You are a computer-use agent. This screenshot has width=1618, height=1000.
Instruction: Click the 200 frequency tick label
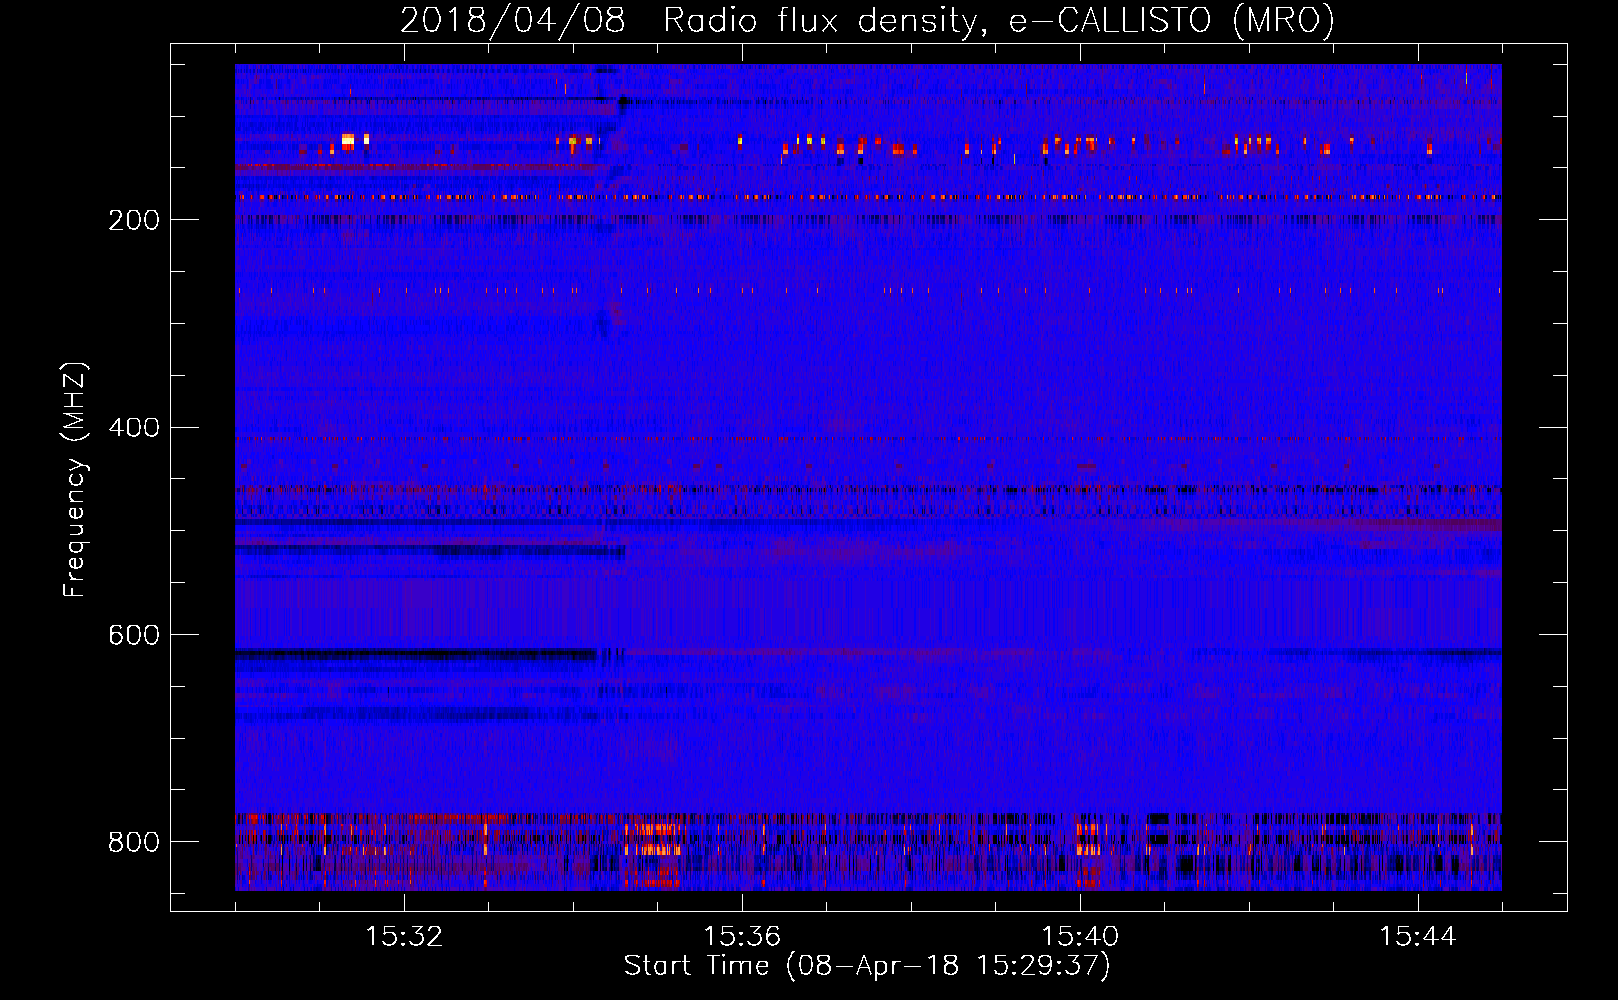pyautogui.click(x=133, y=220)
